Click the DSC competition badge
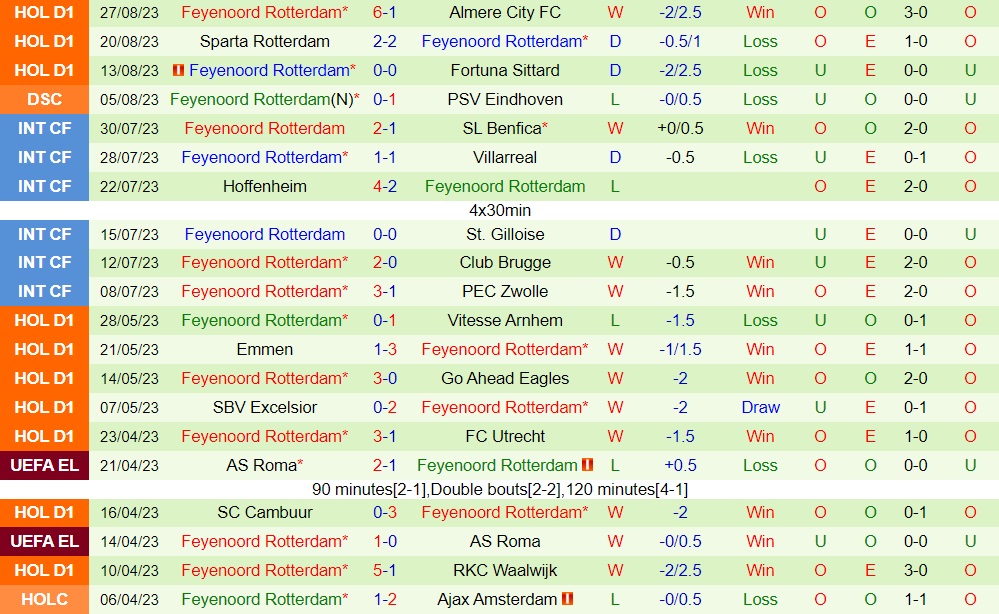This screenshot has height=614, width=999. pos(45,99)
